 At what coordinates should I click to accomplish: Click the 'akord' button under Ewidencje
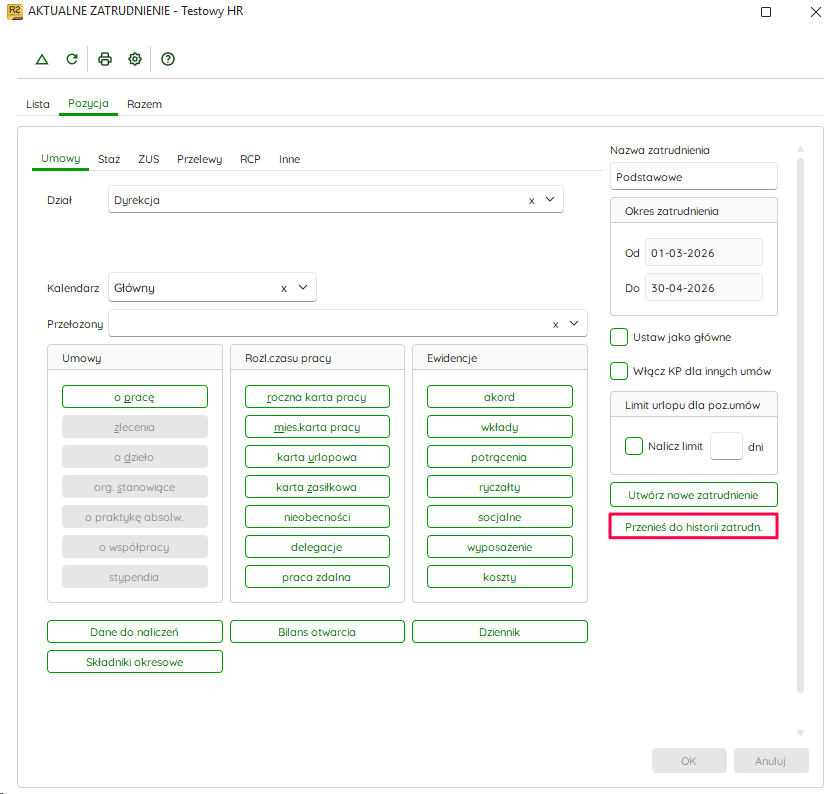500,397
